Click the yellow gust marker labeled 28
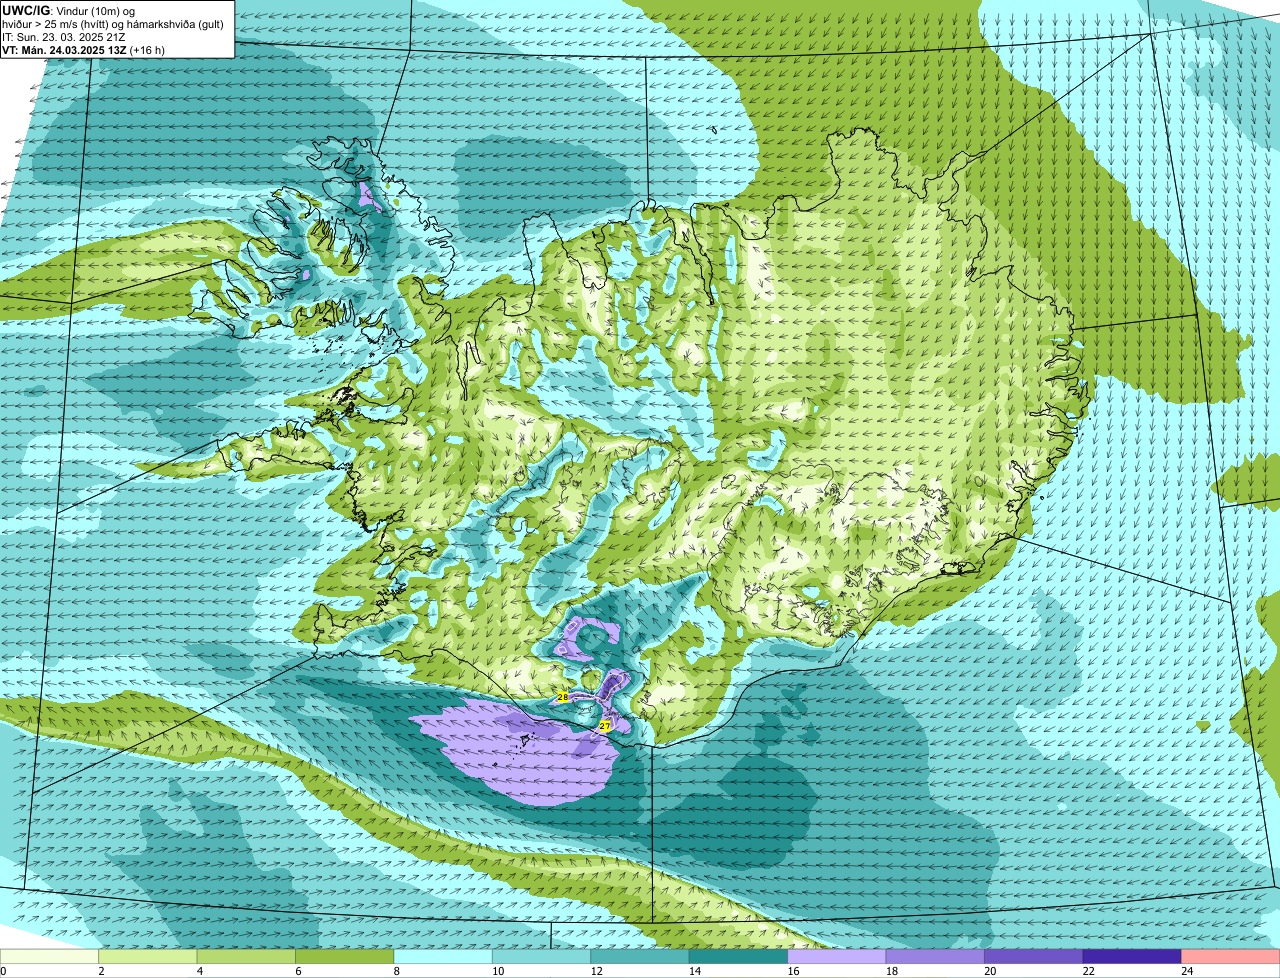 pyautogui.click(x=563, y=697)
